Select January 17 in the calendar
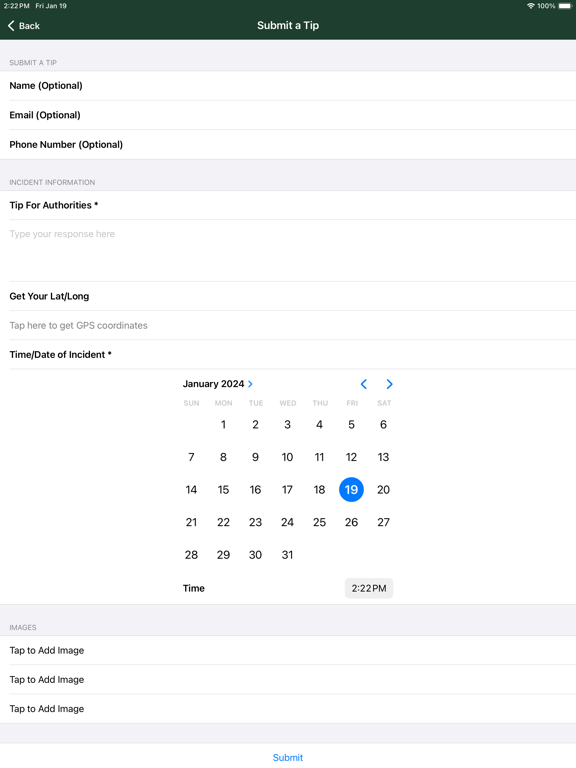Viewport: 576px width, 768px height. pos(288,490)
